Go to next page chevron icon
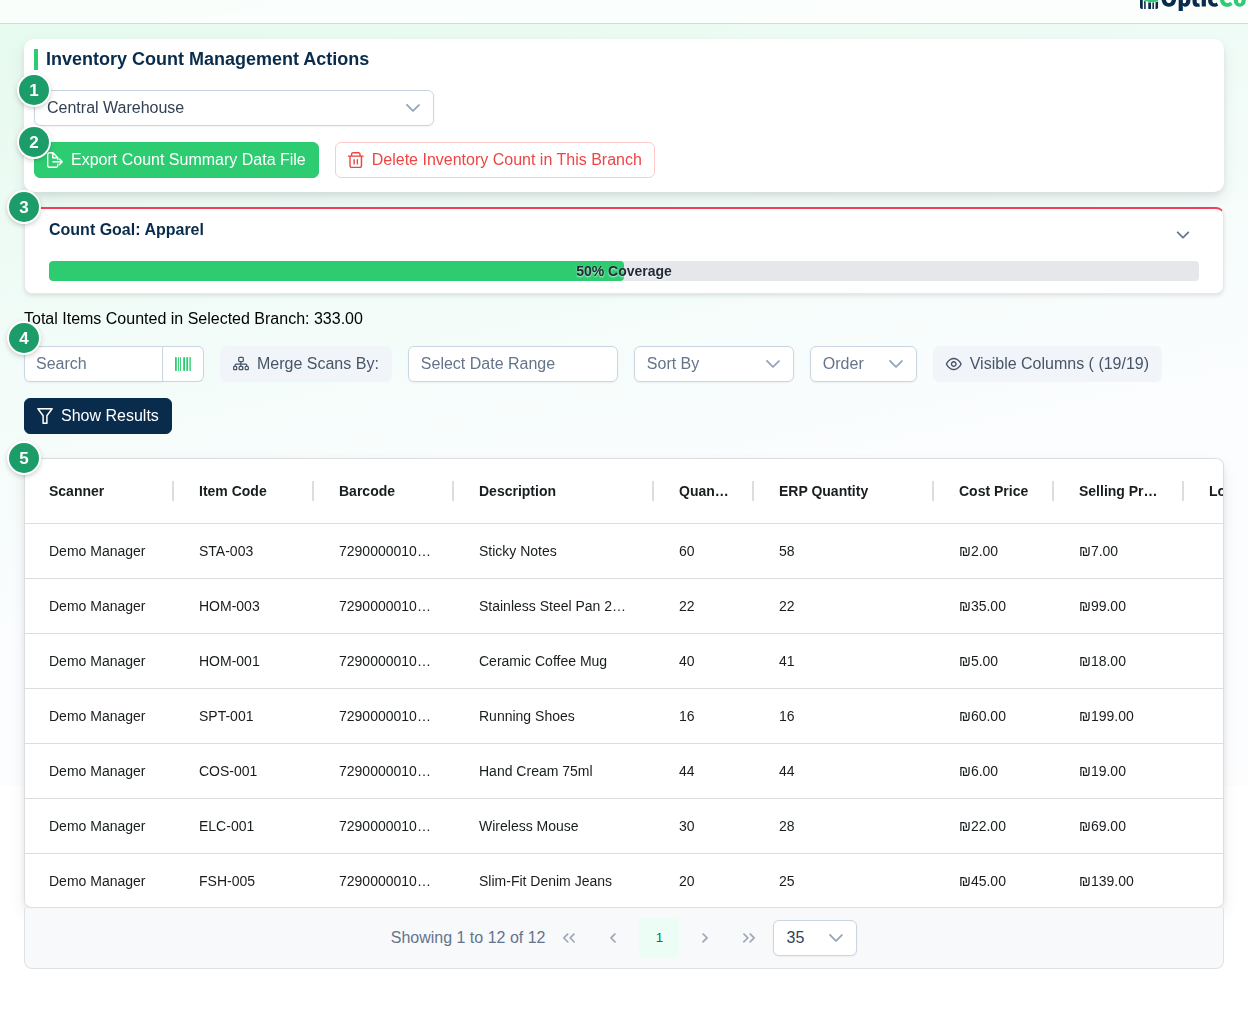This screenshot has height=1015, width=1248. [x=705, y=938]
